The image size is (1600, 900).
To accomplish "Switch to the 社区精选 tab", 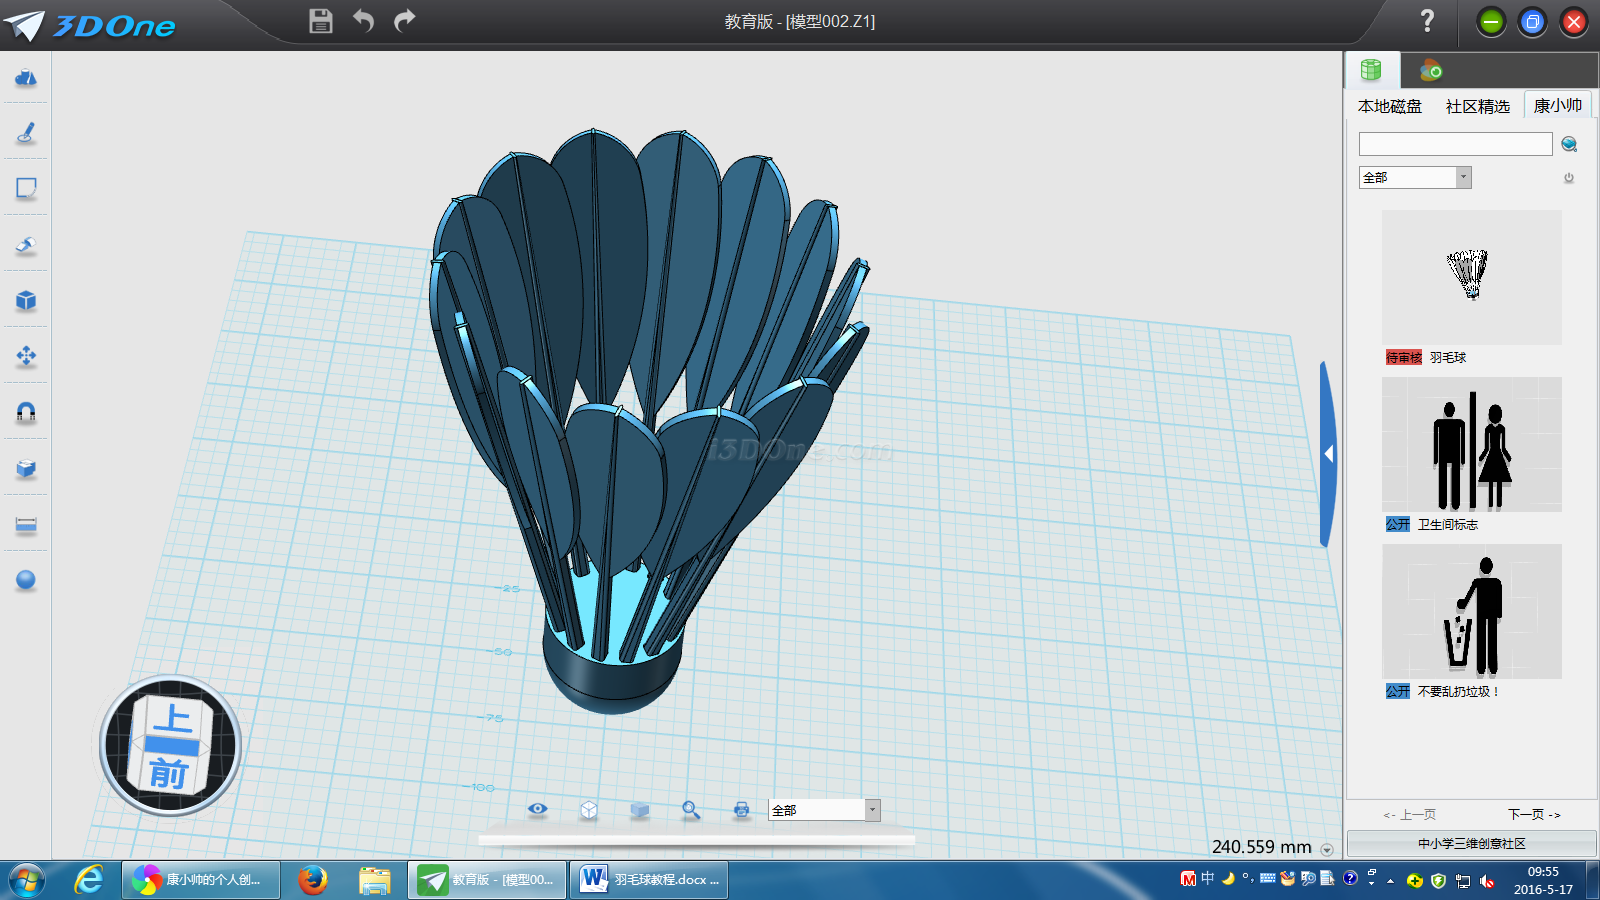I will [1477, 106].
